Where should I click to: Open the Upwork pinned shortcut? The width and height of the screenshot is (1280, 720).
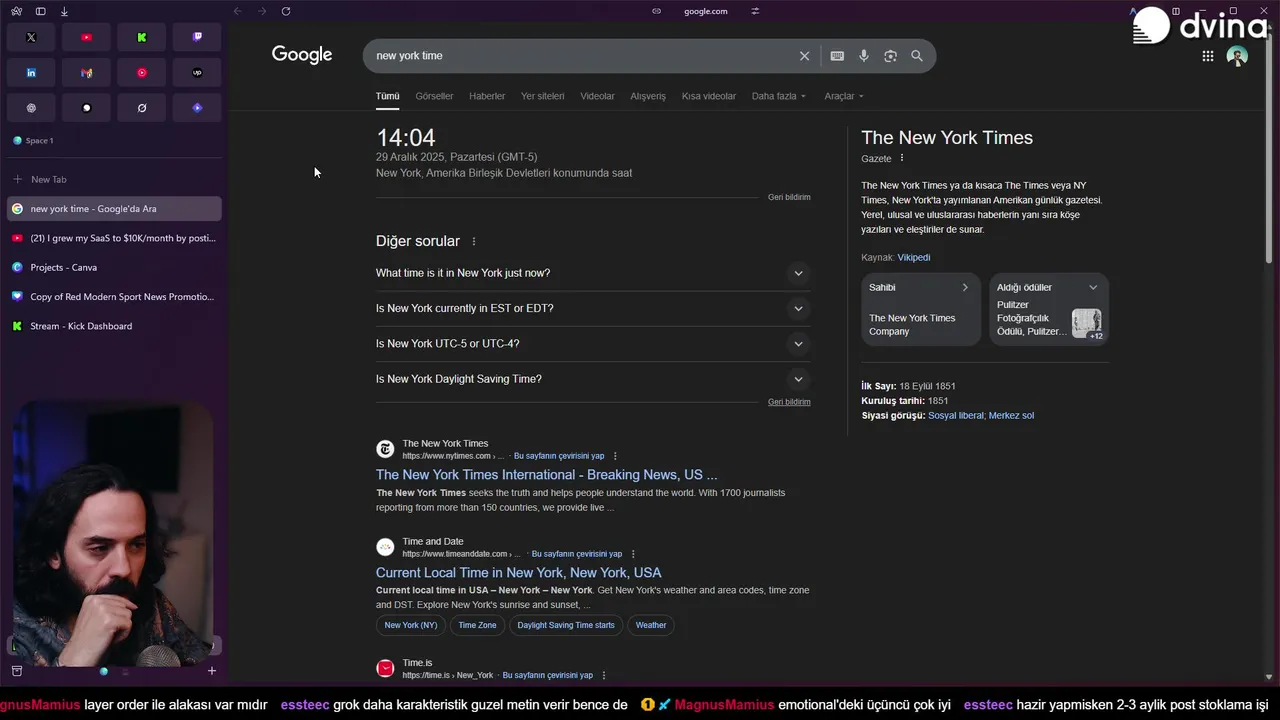coord(197,72)
